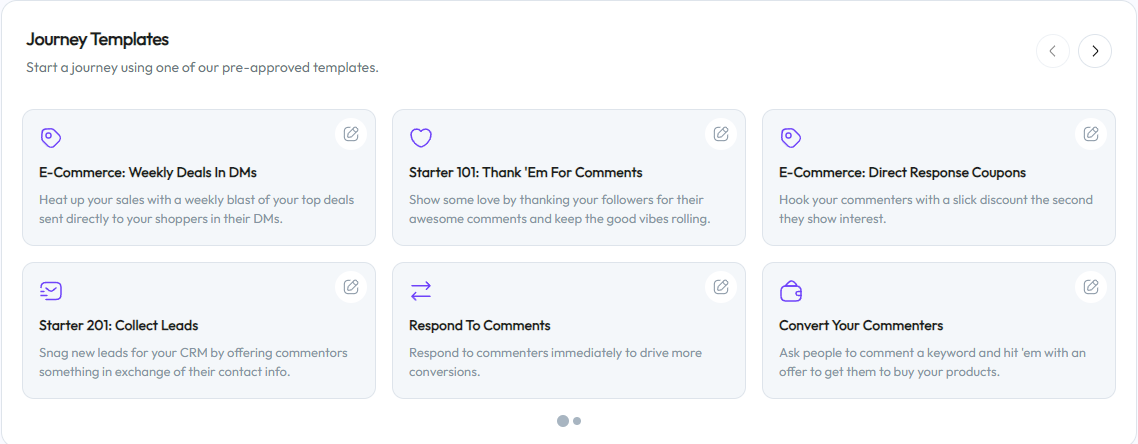
Task: Select Convert Your Commenters template title
Action: pos(861,325)
